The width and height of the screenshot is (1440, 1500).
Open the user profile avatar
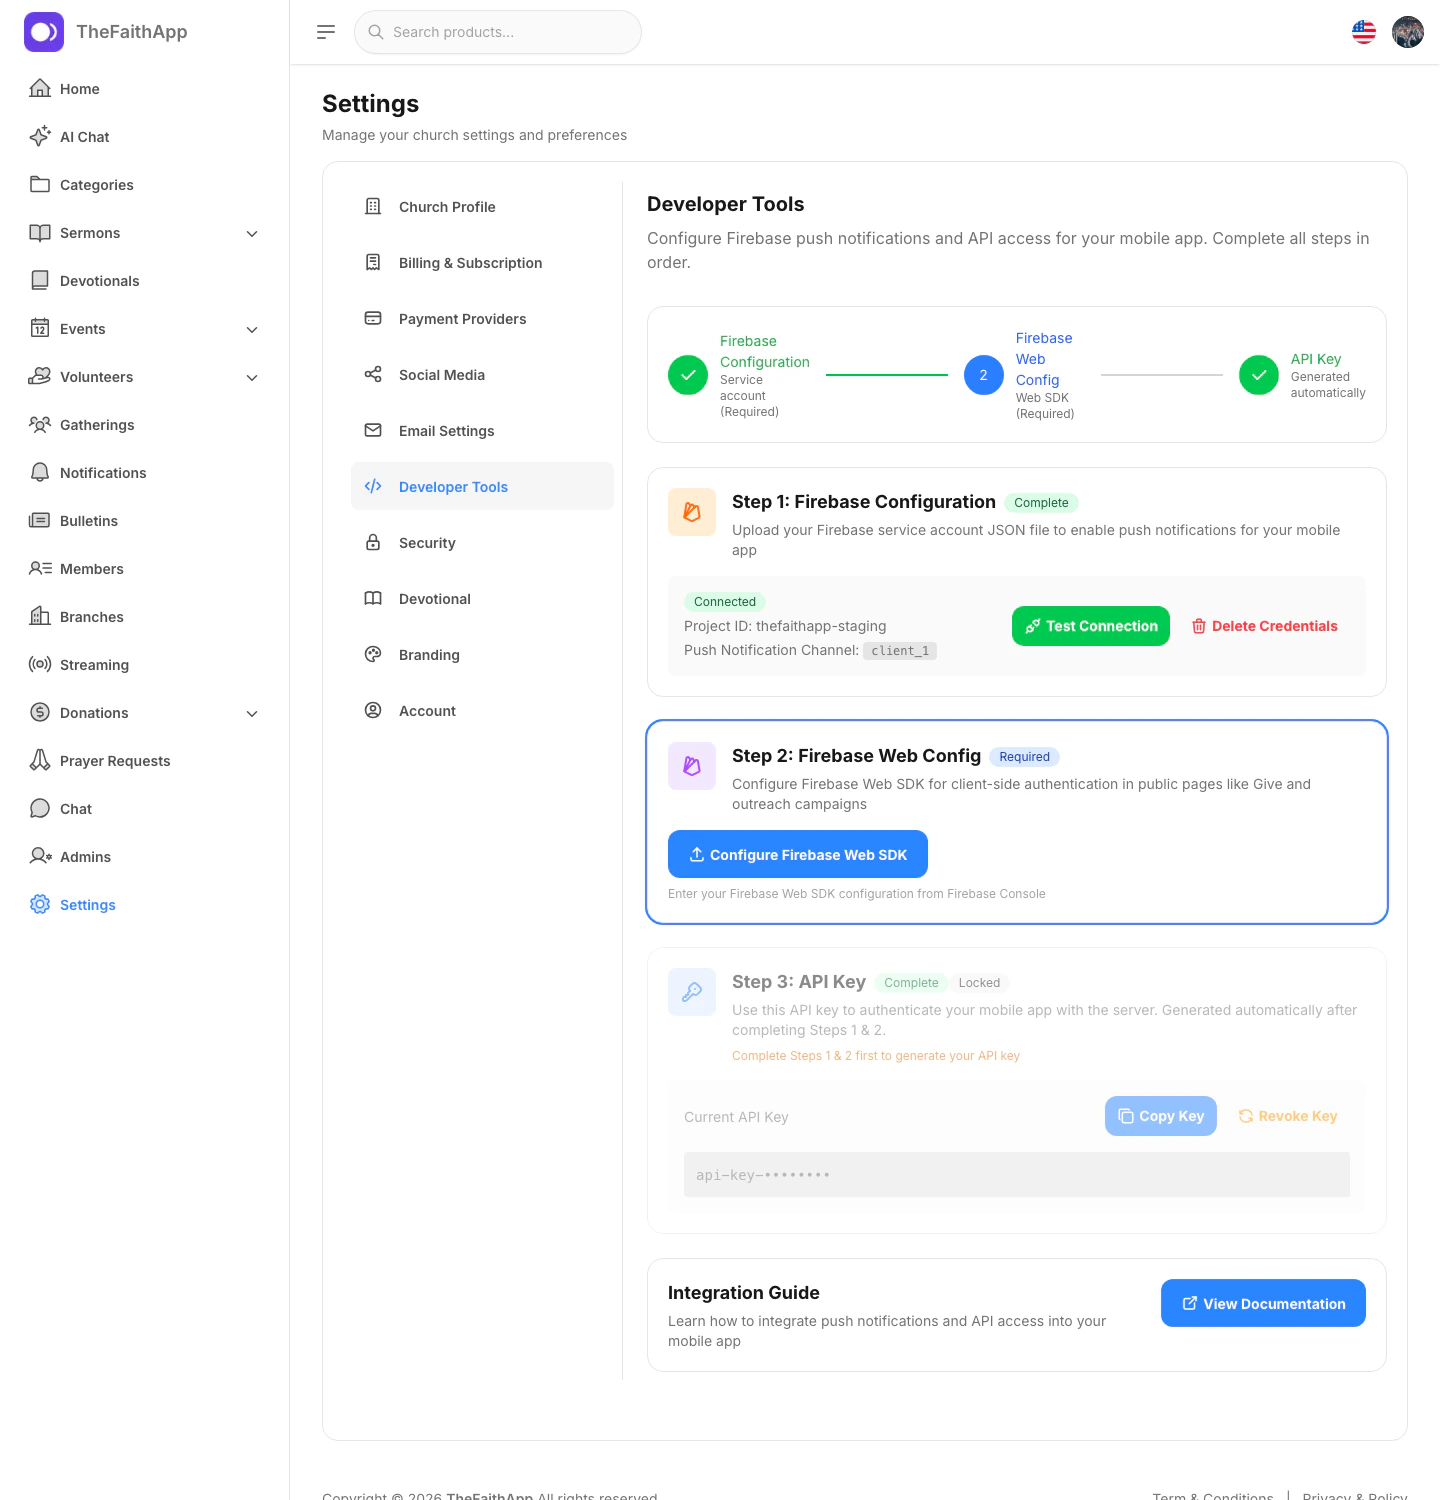1408,32
